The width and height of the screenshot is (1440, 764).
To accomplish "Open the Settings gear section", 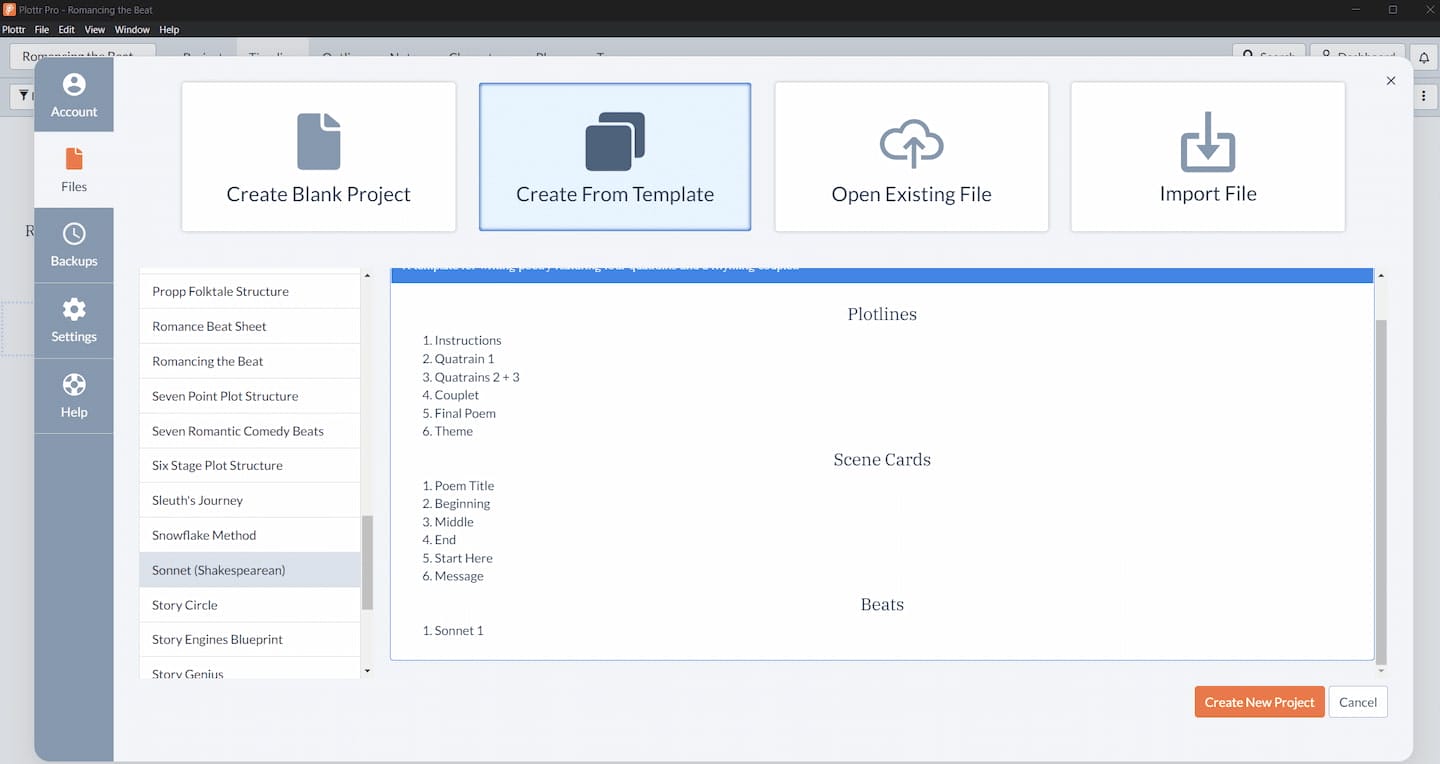I will click(74, 320).
